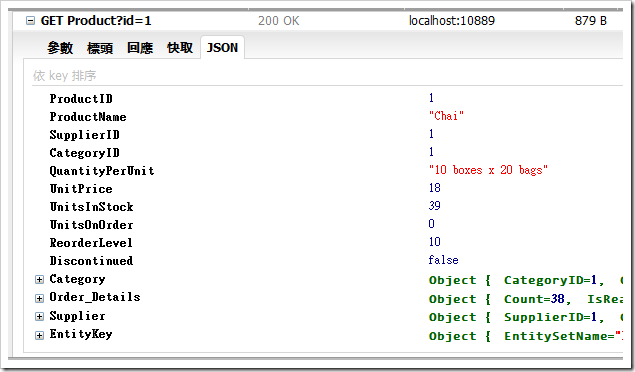The image size is (635, 372).
Task: Select the ReorderLevel key
Action: (91, 243)
